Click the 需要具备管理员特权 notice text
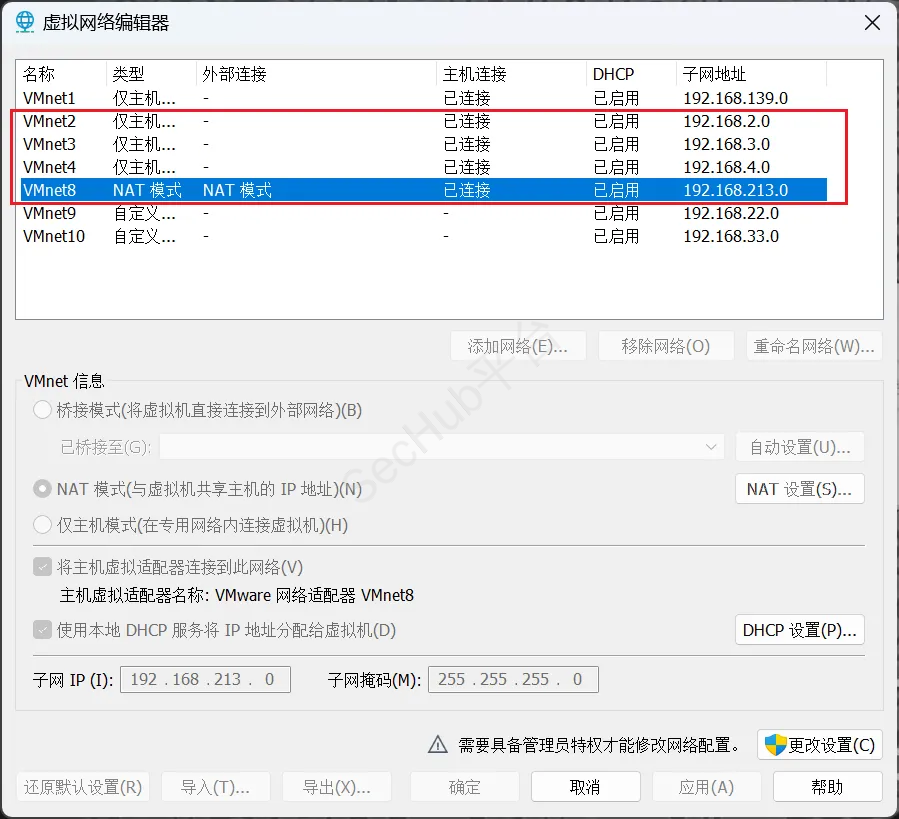 tap(599, 745)
